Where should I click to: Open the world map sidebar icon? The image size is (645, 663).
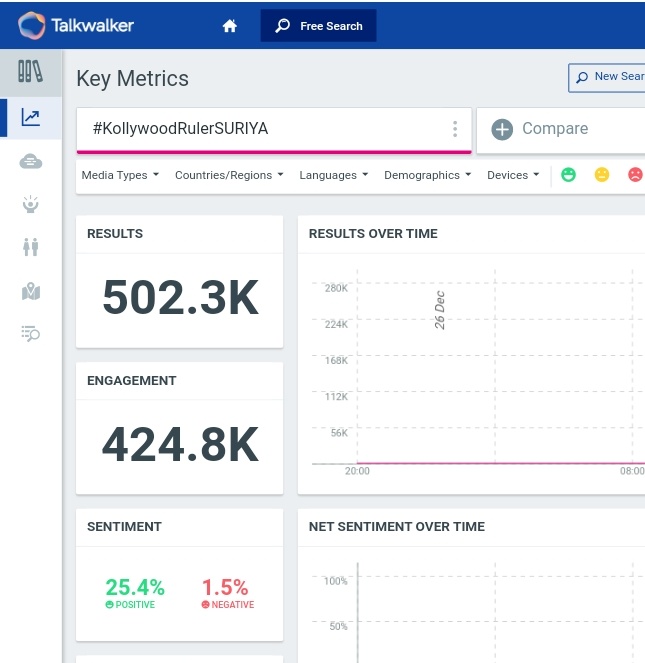coord(31,291)
